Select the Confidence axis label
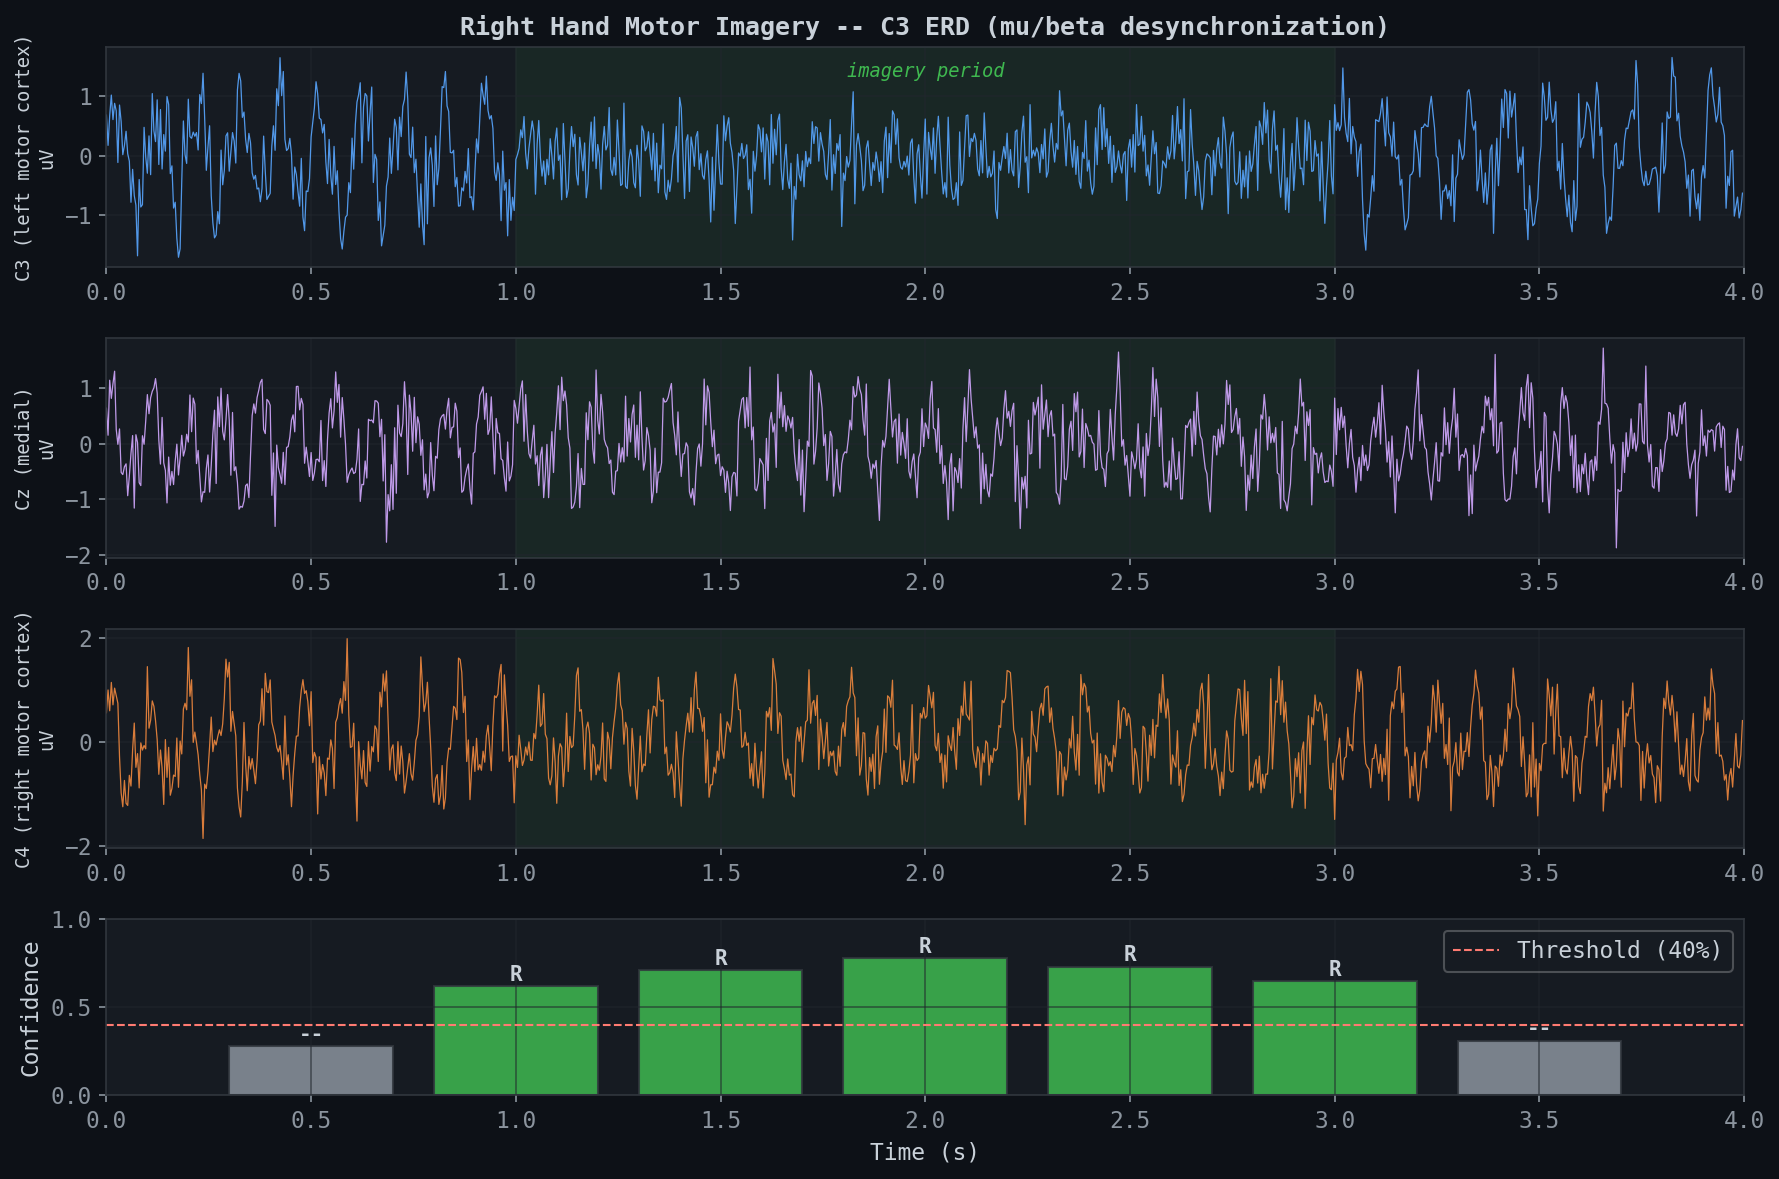Image resolution: width=1779 pixels, height=1179 pixels. [x=30, y=1010]
